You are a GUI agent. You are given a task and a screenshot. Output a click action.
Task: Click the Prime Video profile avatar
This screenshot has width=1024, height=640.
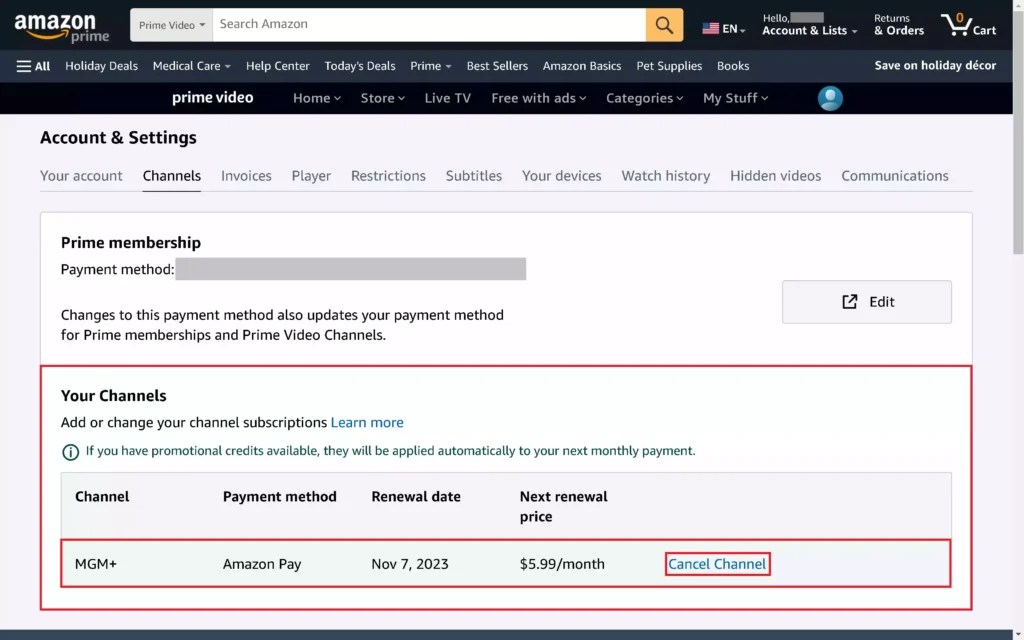pos(830,97)
